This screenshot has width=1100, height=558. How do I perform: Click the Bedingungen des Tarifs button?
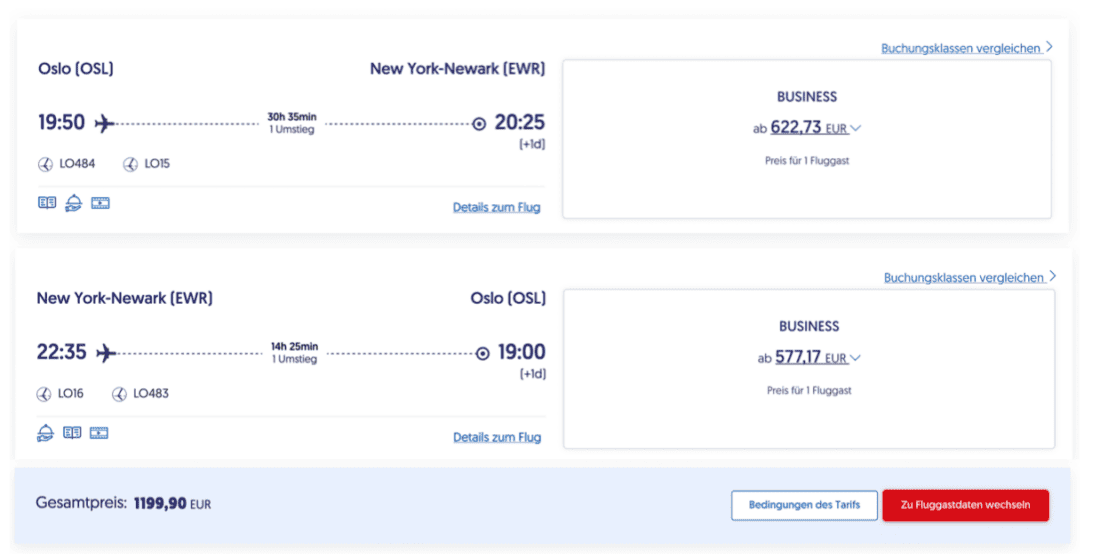pos(804,505)
